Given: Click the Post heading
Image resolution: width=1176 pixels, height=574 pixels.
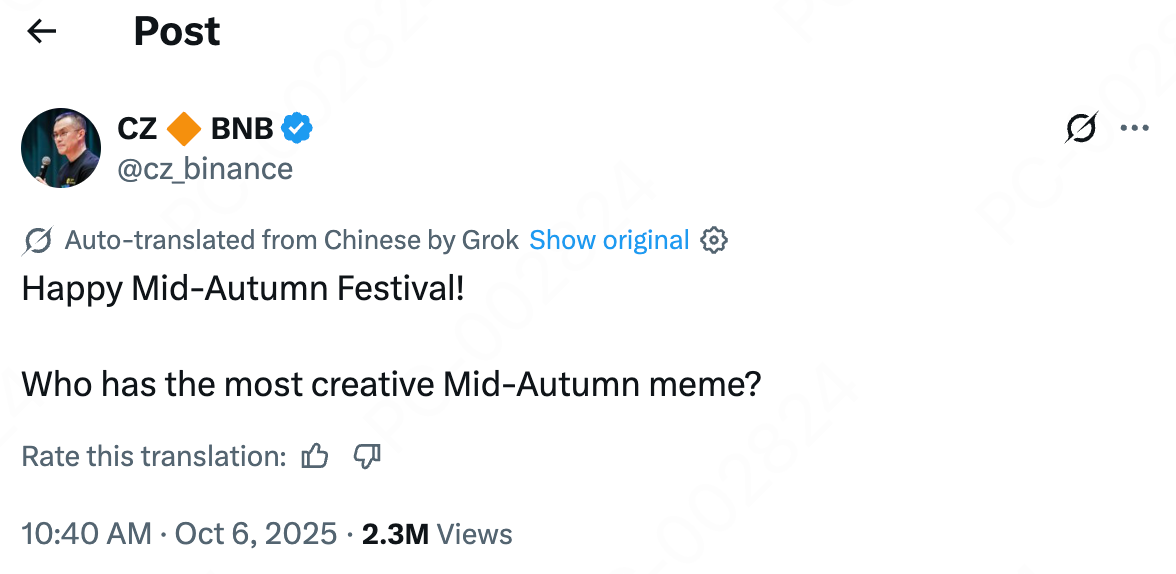Looking at the screenshot, I should 177,32.
